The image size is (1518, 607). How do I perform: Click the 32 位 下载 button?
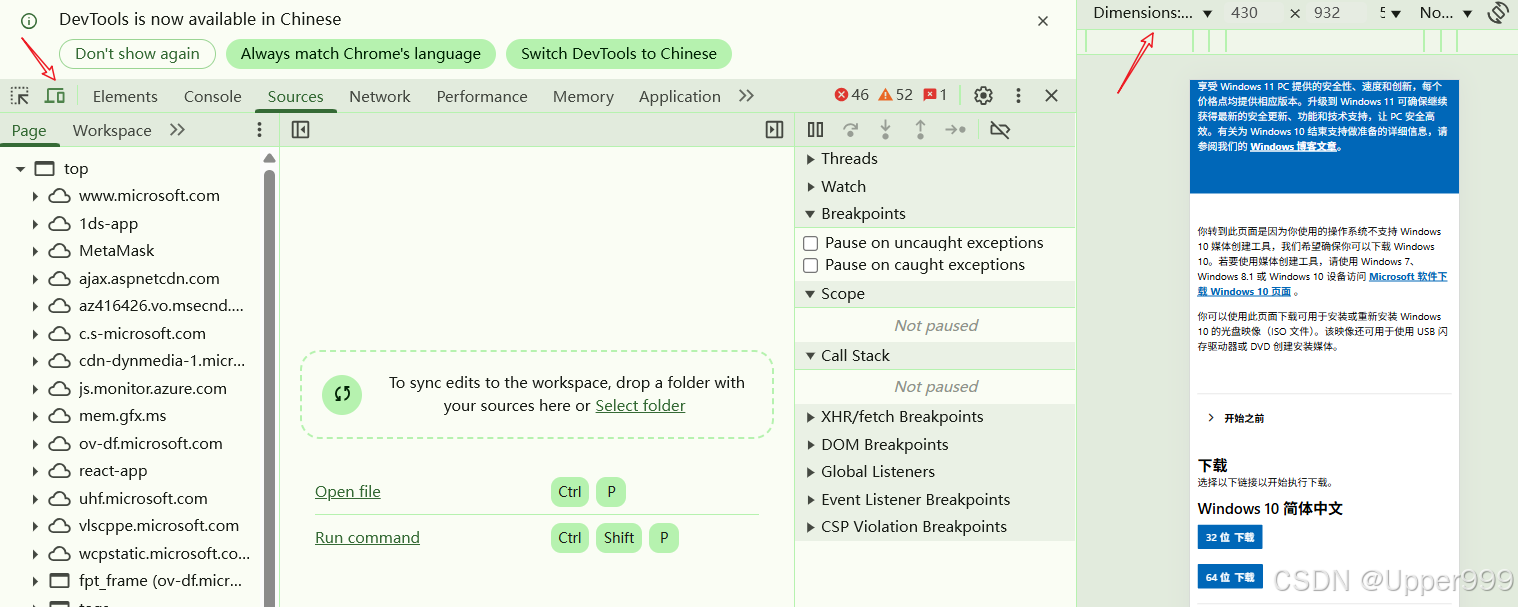point(1230,537)
